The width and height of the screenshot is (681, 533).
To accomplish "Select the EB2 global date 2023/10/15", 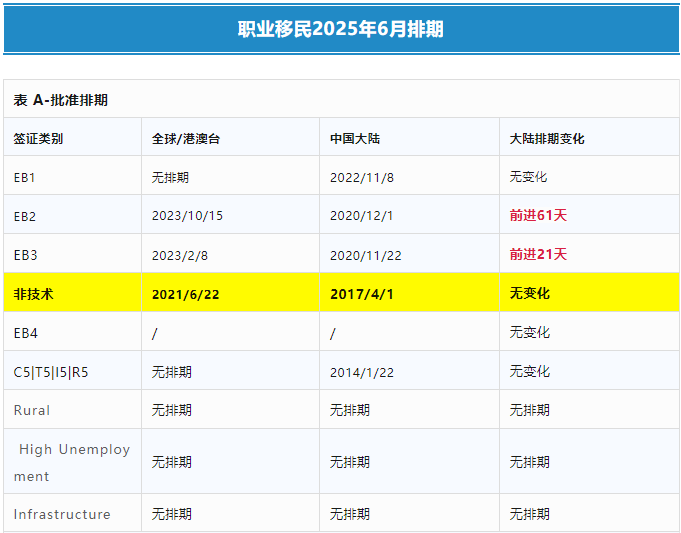I will pos(187,216).
